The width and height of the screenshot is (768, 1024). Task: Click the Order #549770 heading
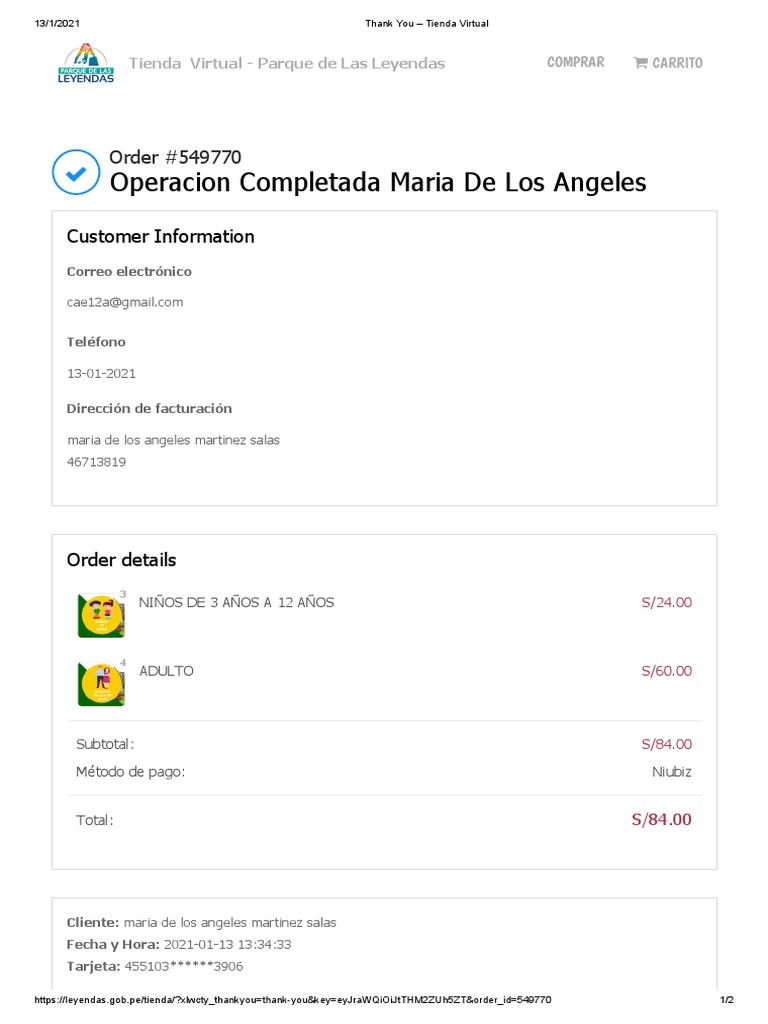pyautogui.click(x=175, y=157)
